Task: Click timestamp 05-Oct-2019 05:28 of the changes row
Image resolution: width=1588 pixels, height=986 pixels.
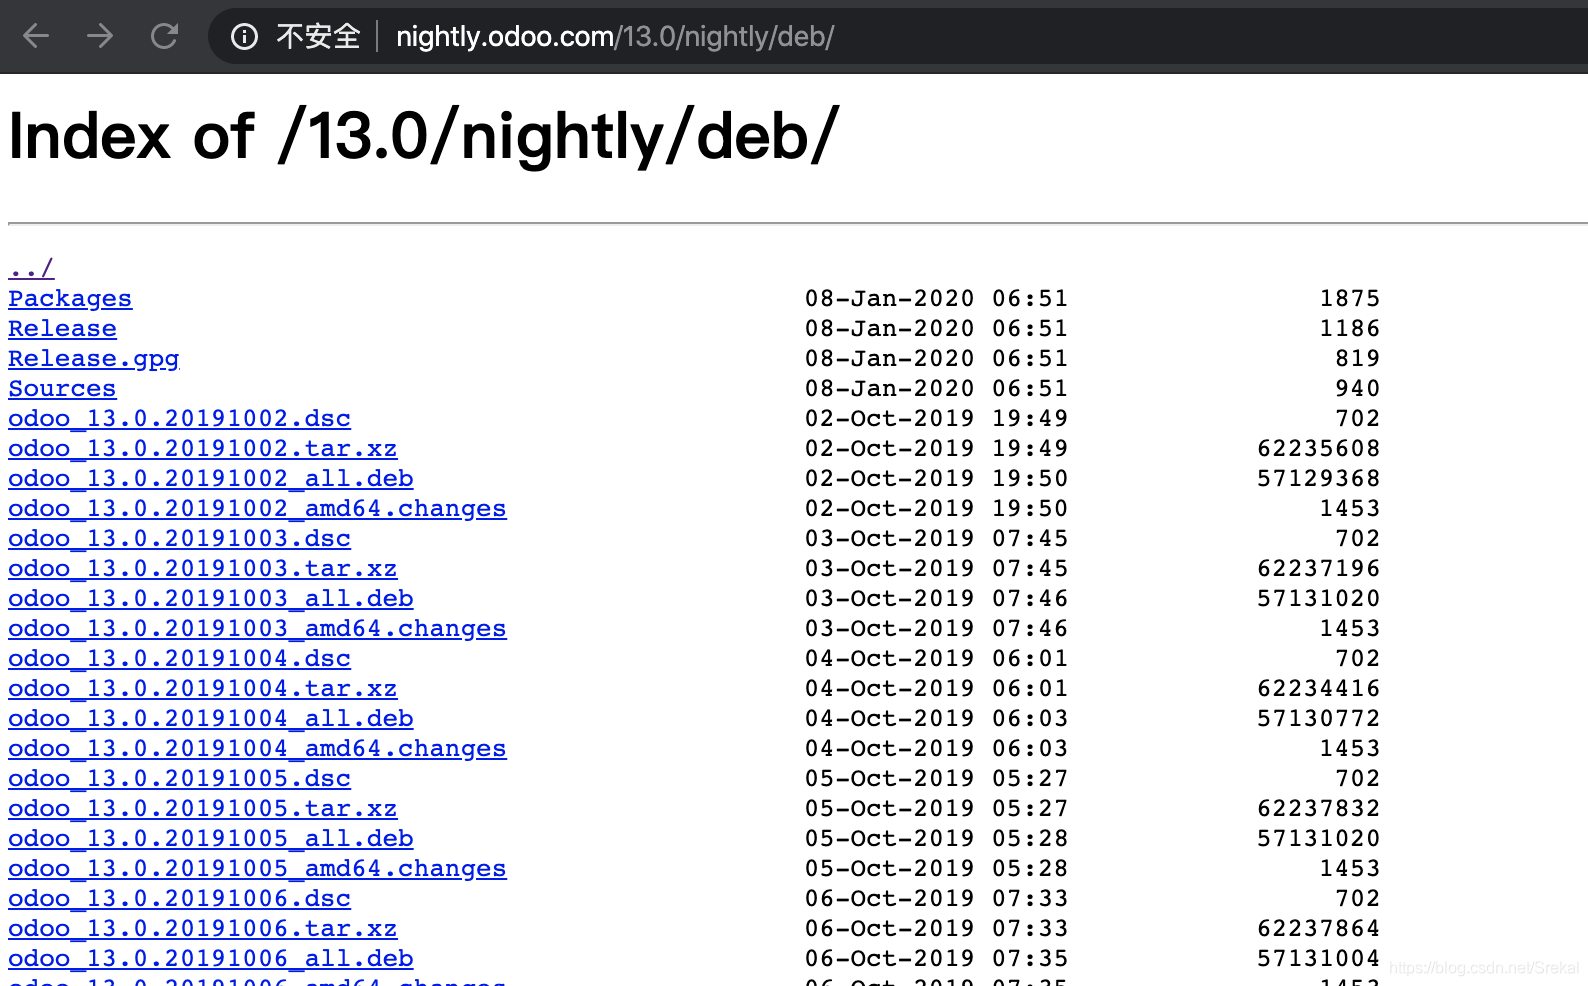Action: click(x=937, y=868)
